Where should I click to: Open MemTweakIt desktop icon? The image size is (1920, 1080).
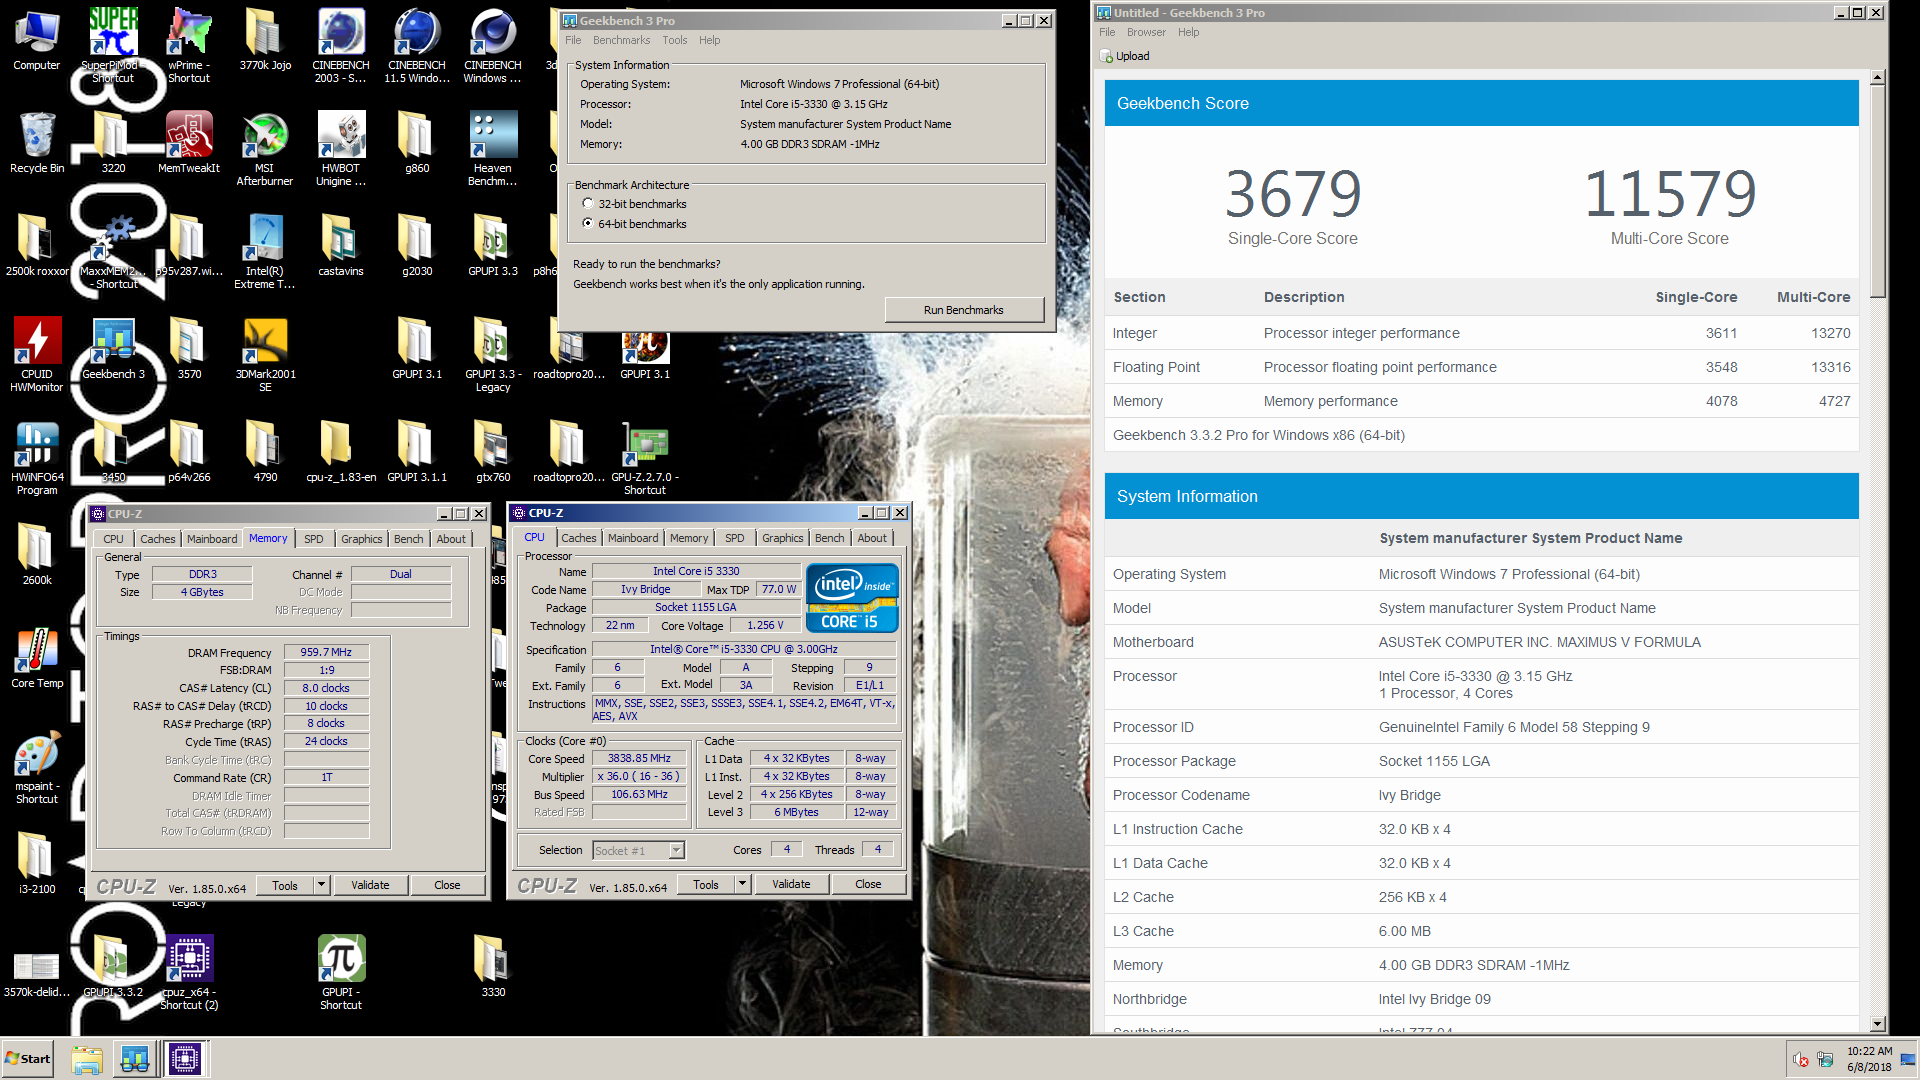point(189,142)
